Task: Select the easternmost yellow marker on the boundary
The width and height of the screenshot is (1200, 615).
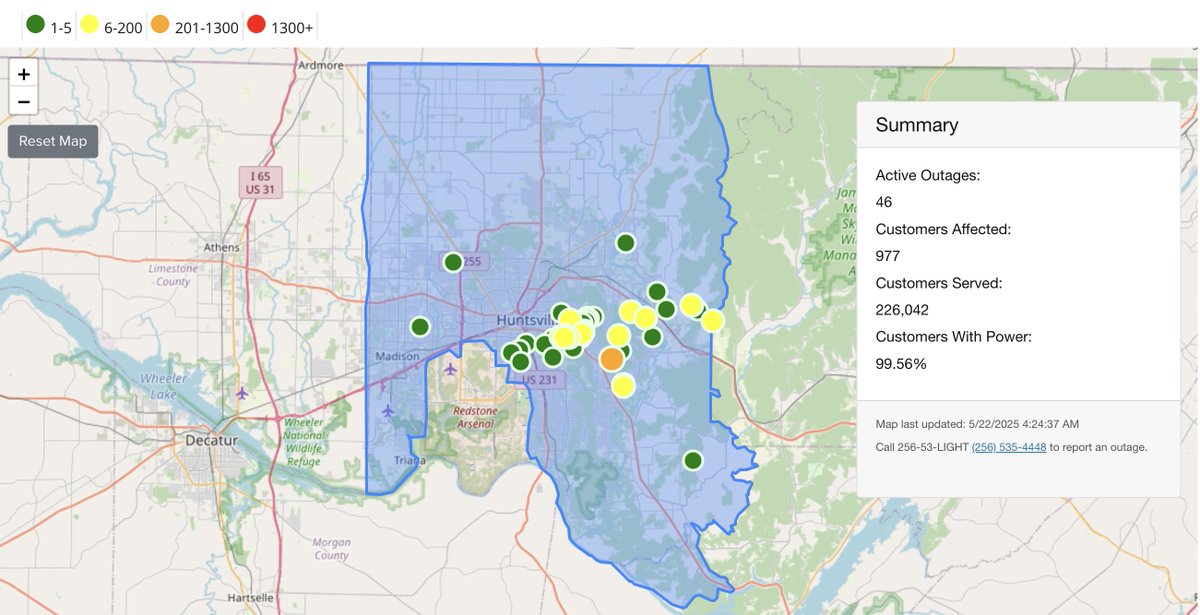Action: click(x=712, y=321)
